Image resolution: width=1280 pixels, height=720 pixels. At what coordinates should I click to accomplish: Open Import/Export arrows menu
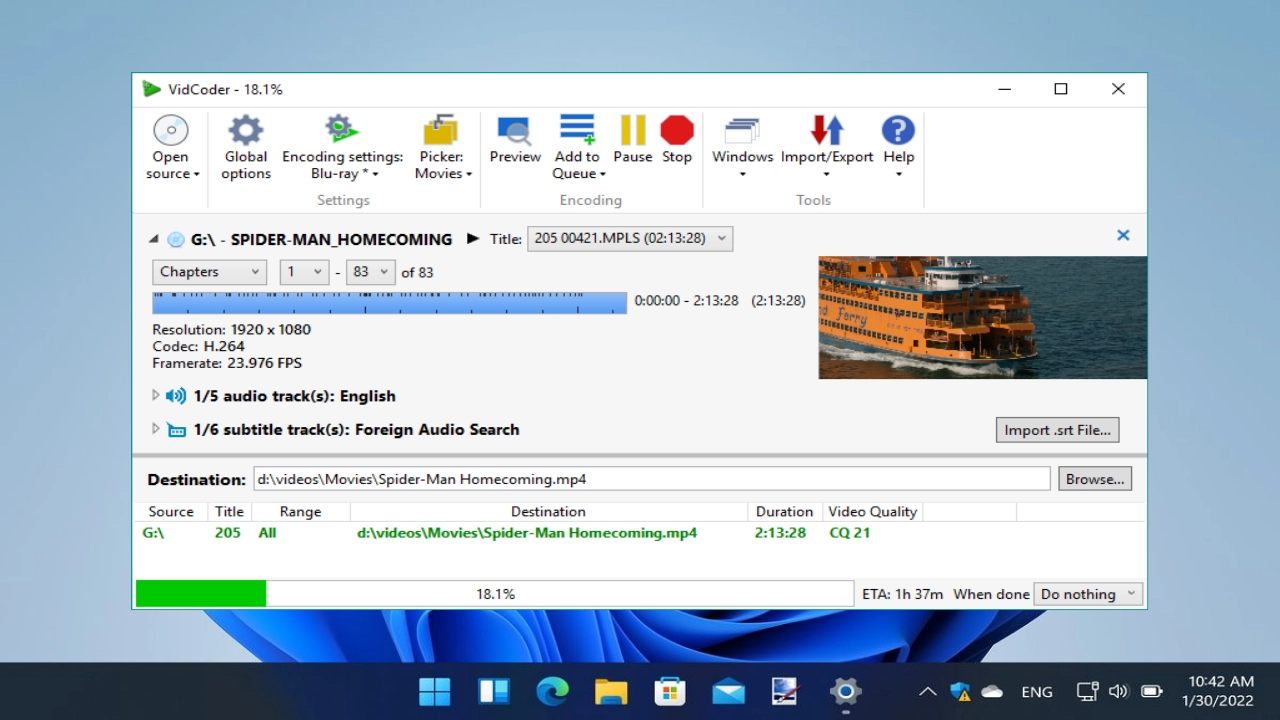pos(827,147)
